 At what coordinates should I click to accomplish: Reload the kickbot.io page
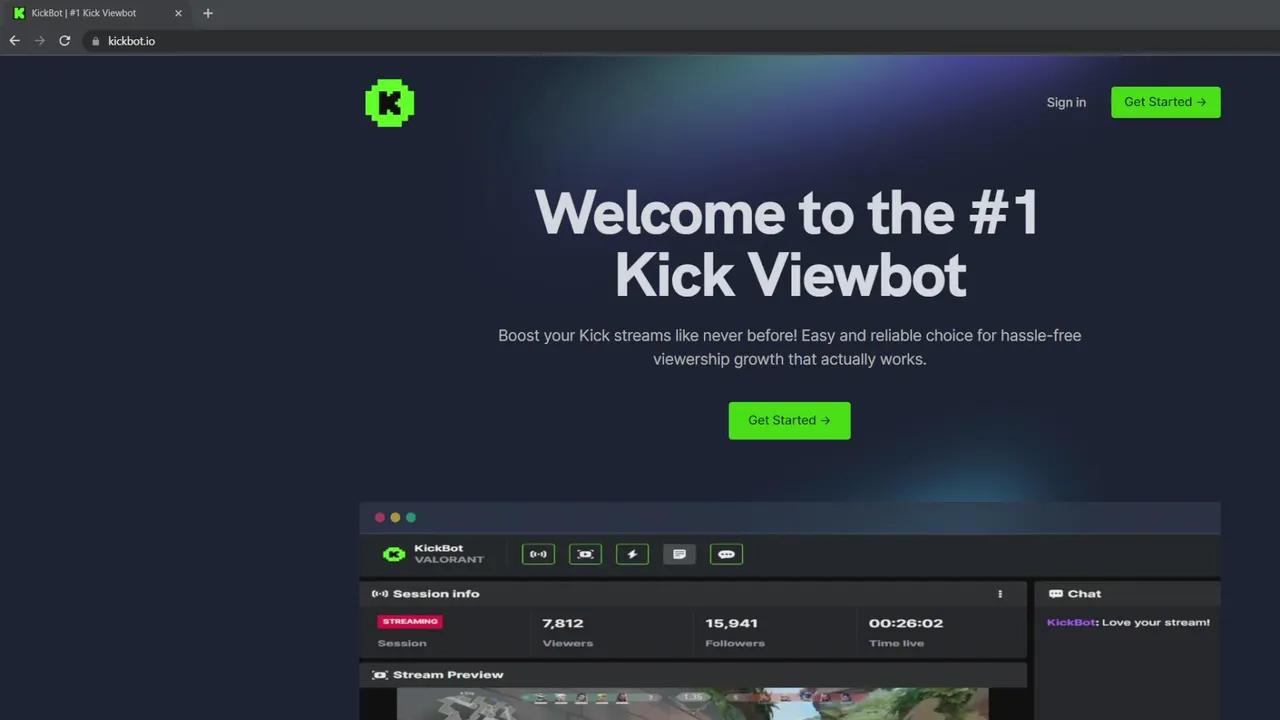pyautogui.click(x=65, y=41)
